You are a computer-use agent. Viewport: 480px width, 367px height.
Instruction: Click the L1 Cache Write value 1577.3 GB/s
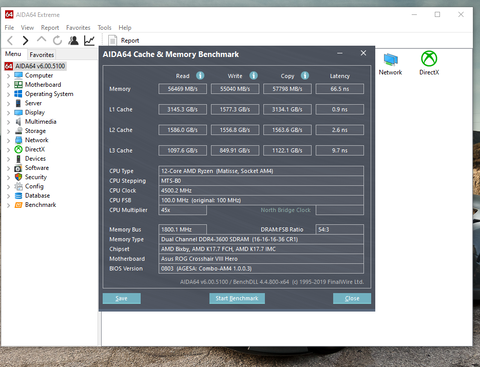tap(235, 109)
